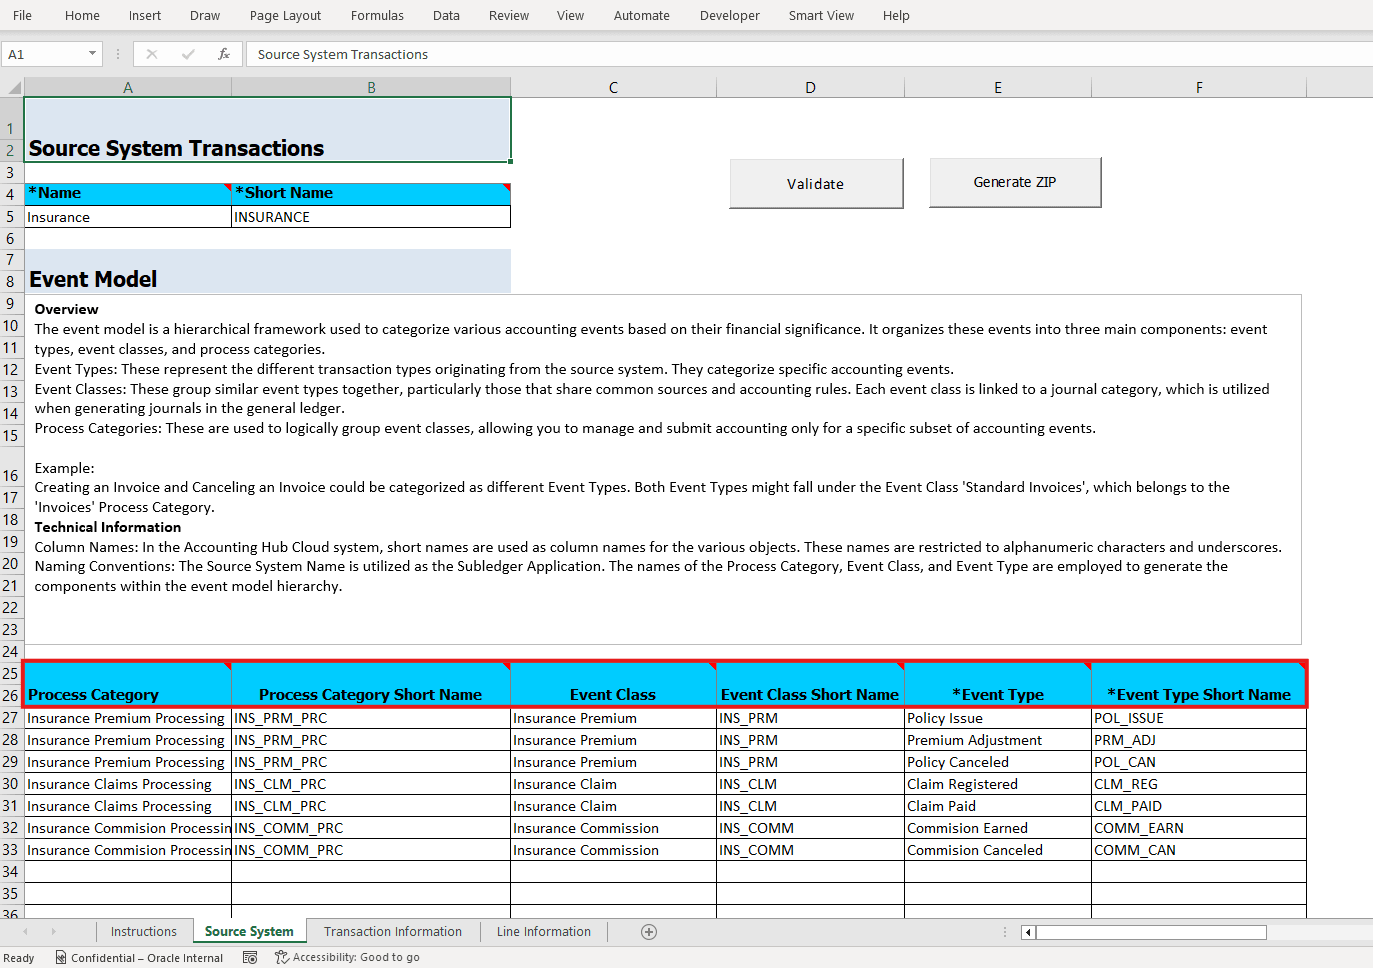Select column D by clicking its header
Viewport: 1373px width, 968px height.
pos(810,87)
